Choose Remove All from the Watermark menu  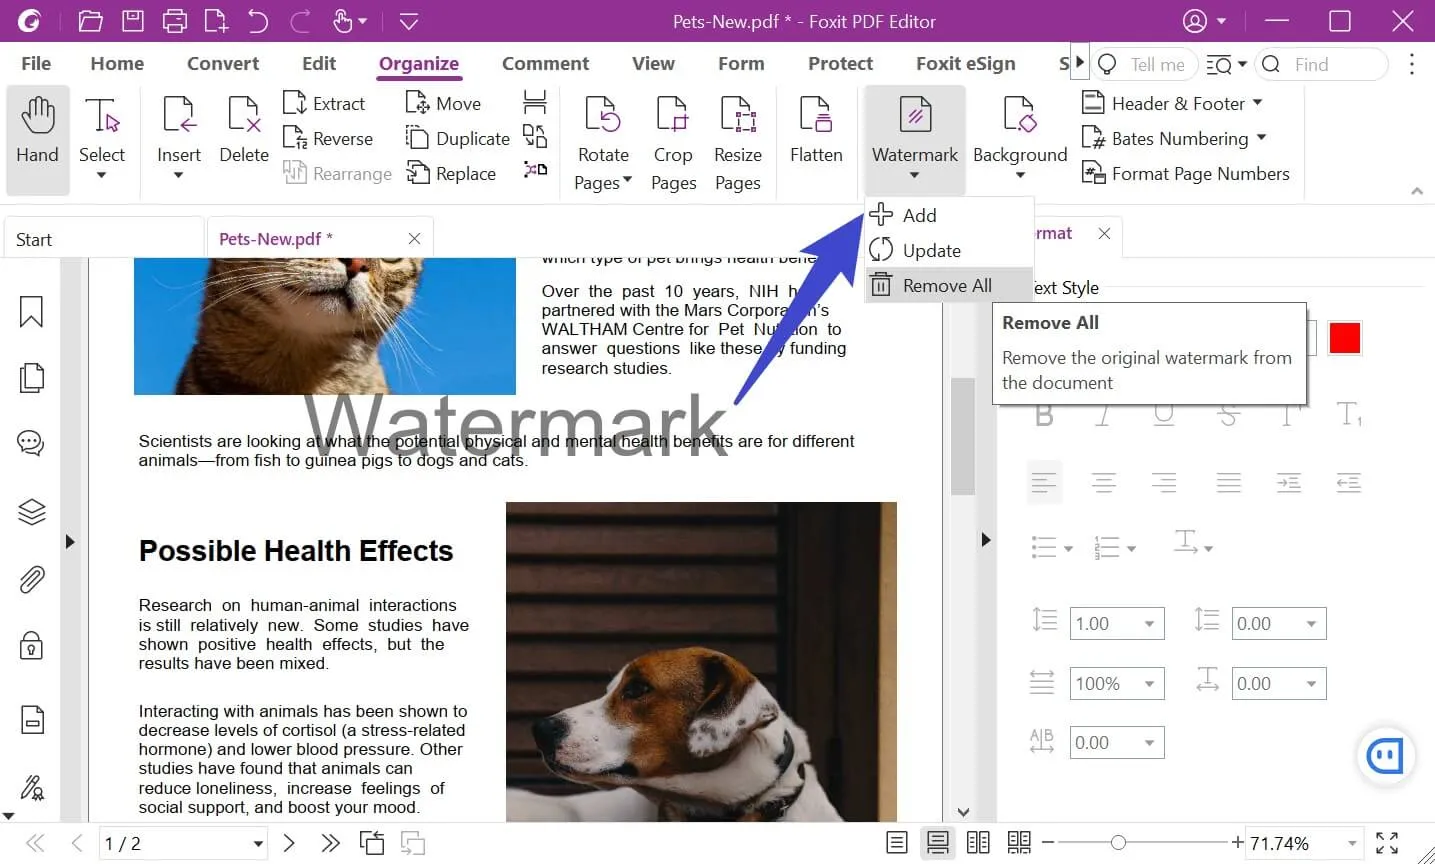(945, 285)
